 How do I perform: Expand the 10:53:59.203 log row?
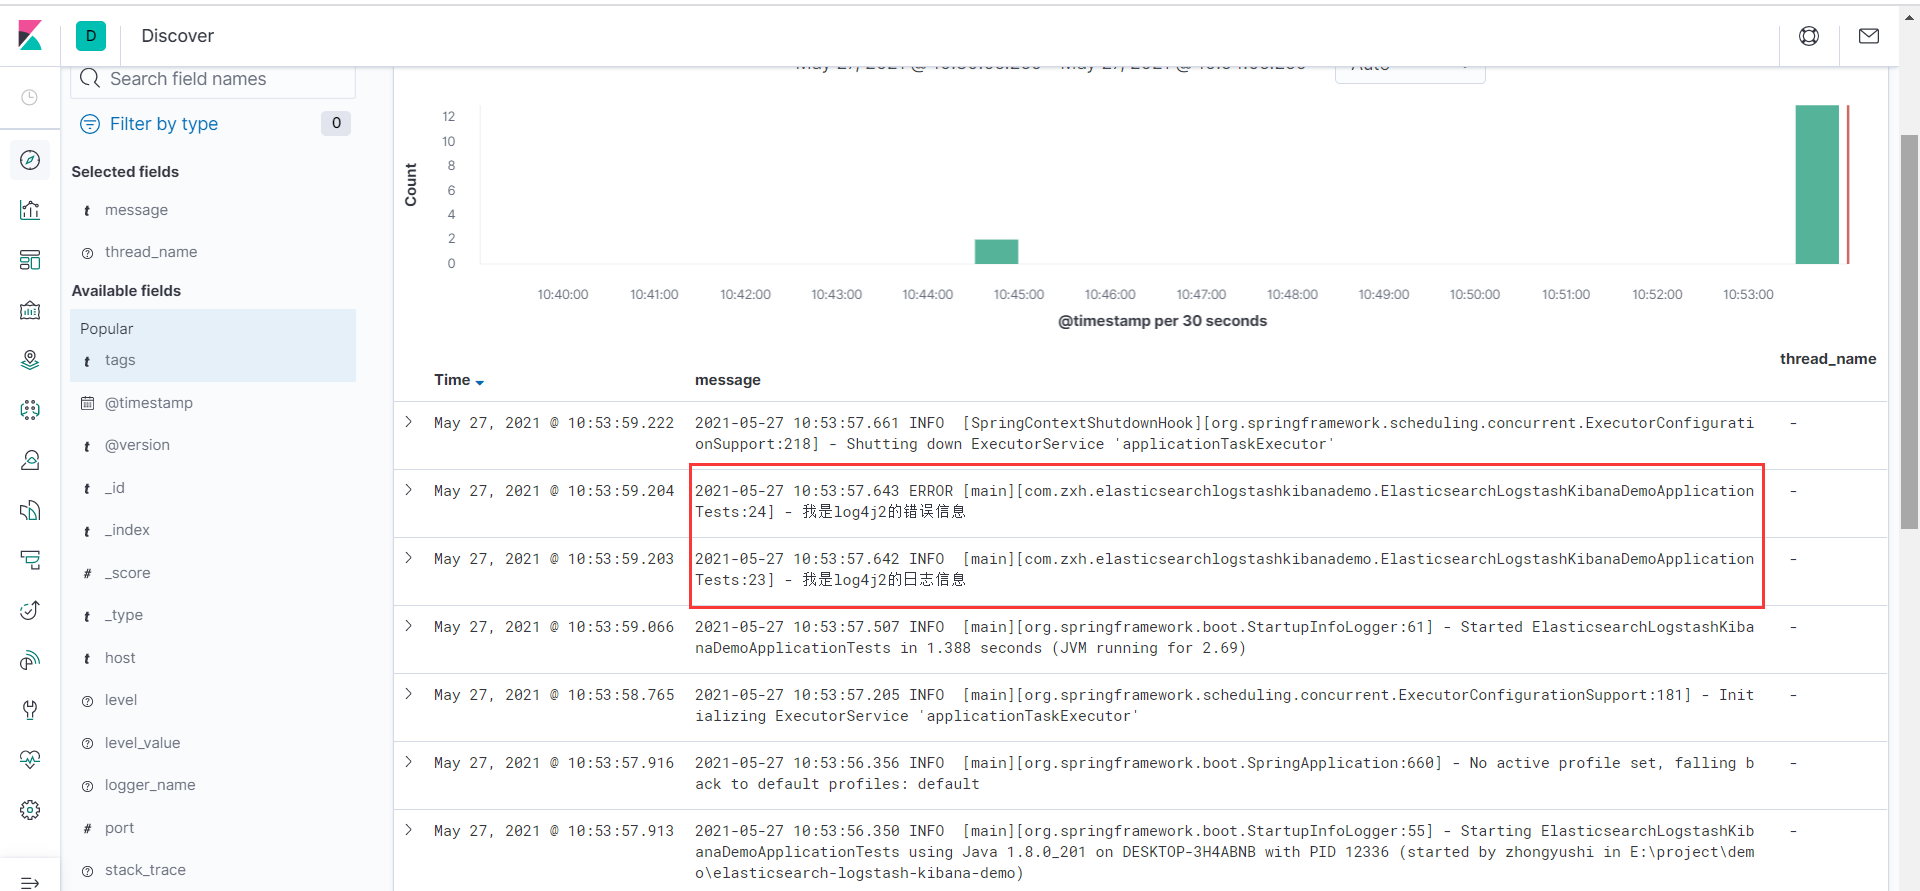tap(409, 558)
